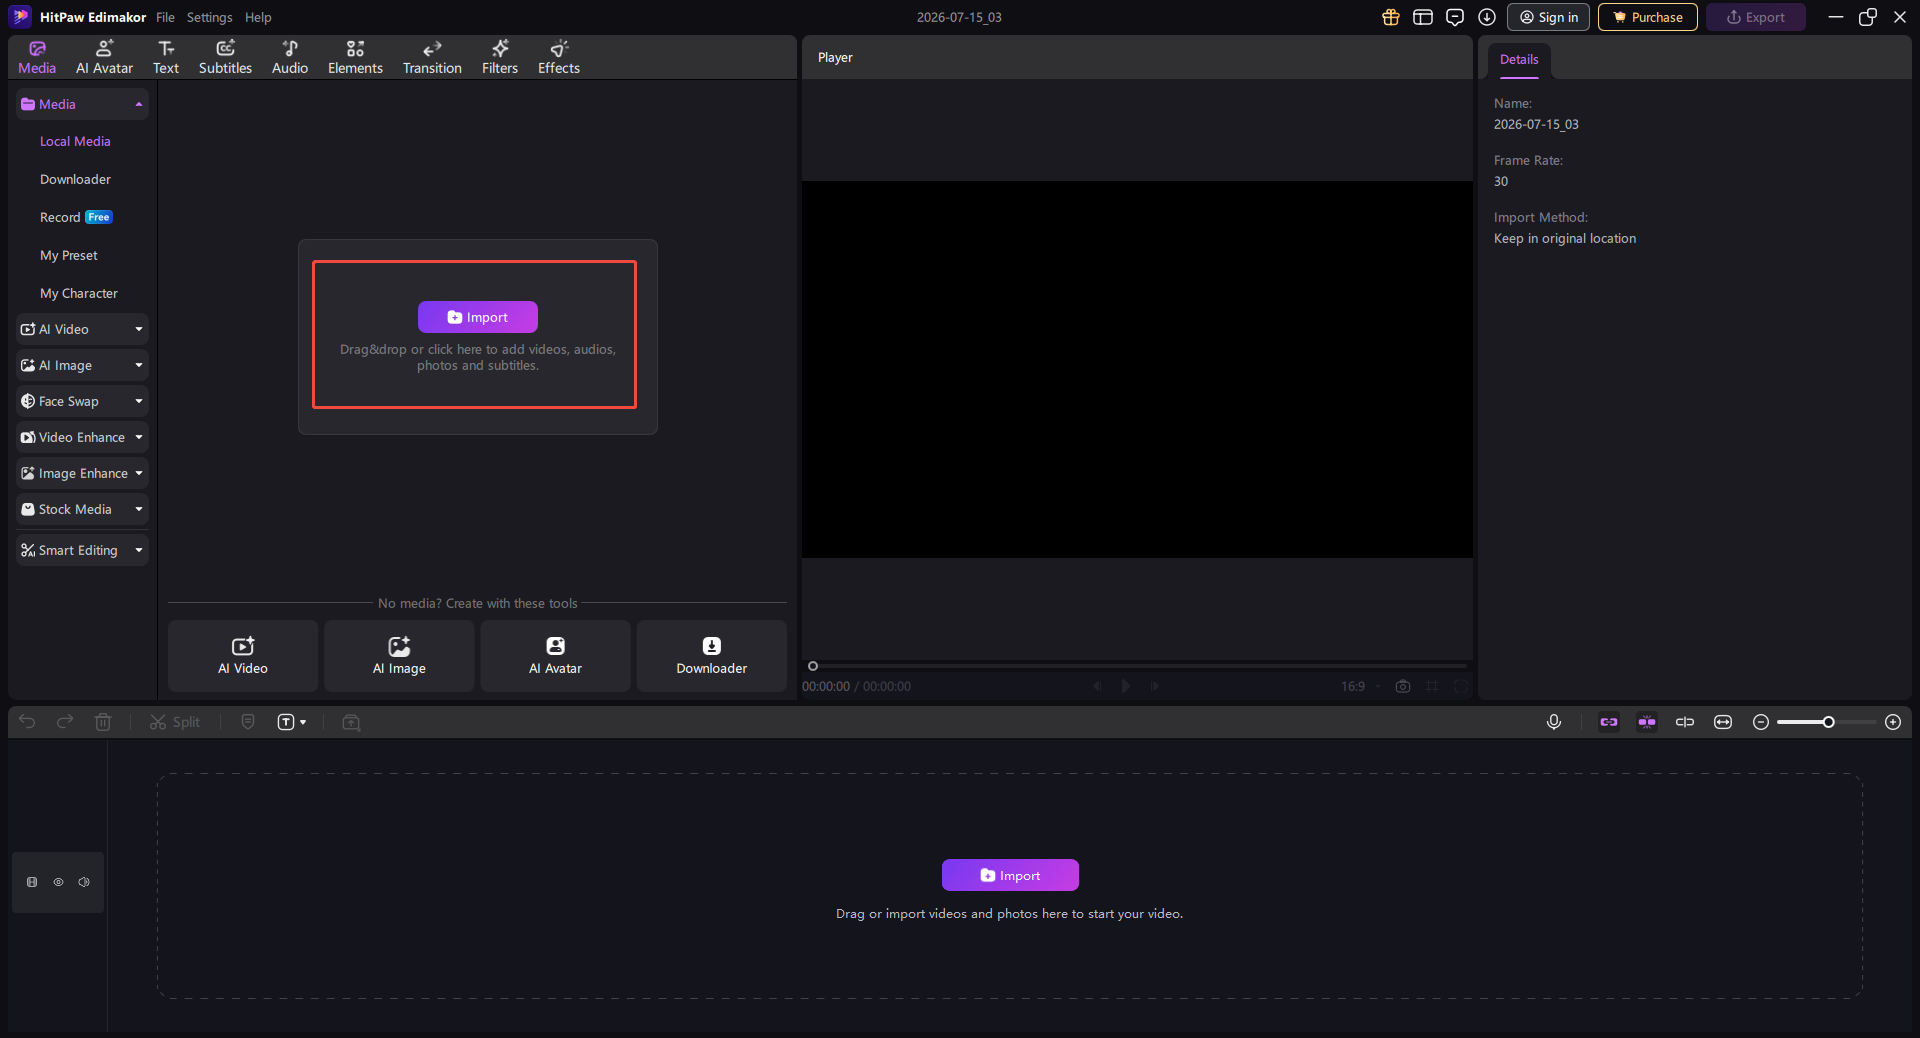Click the export-clip box icon in timeline toolbar
1920x1038 pixels.
(351, 722)
